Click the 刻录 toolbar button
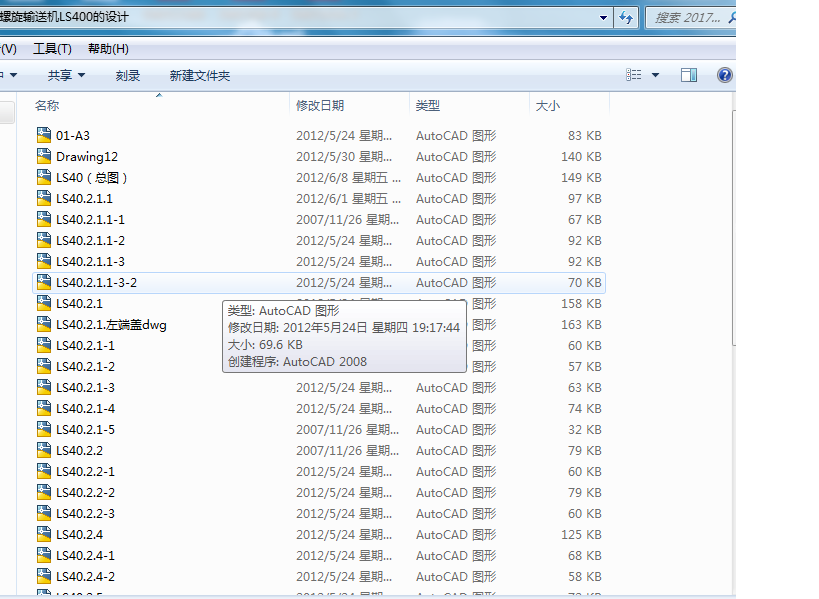 128,76
